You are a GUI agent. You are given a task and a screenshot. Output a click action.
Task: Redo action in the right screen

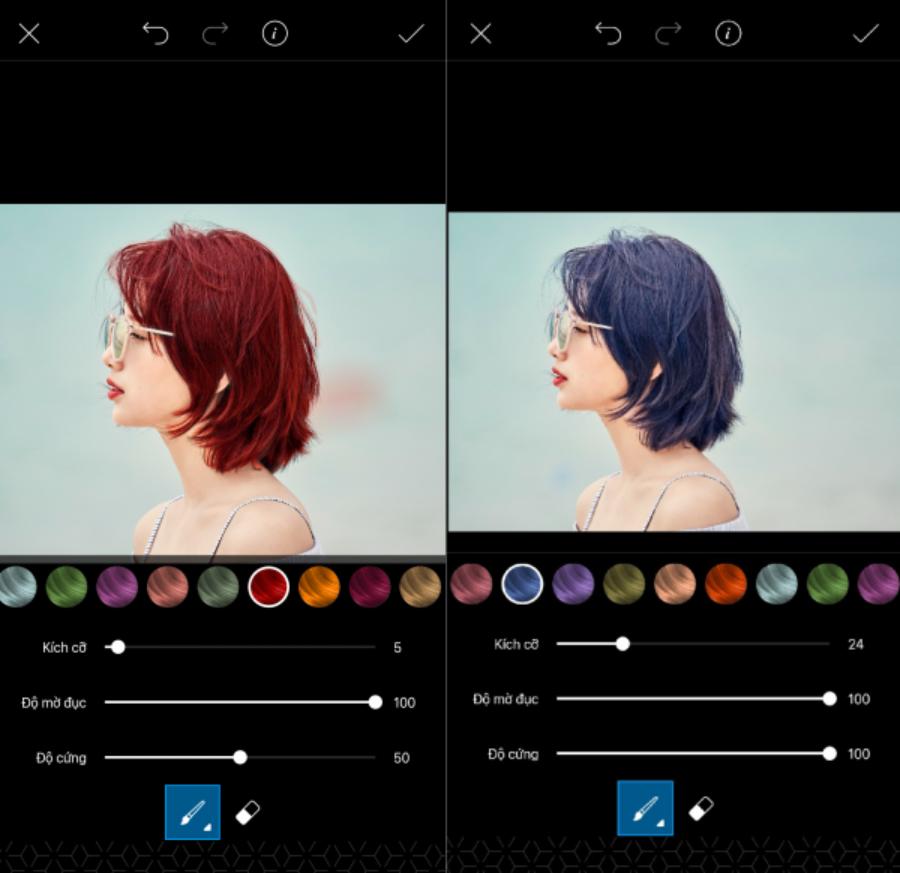pos(668,34)
